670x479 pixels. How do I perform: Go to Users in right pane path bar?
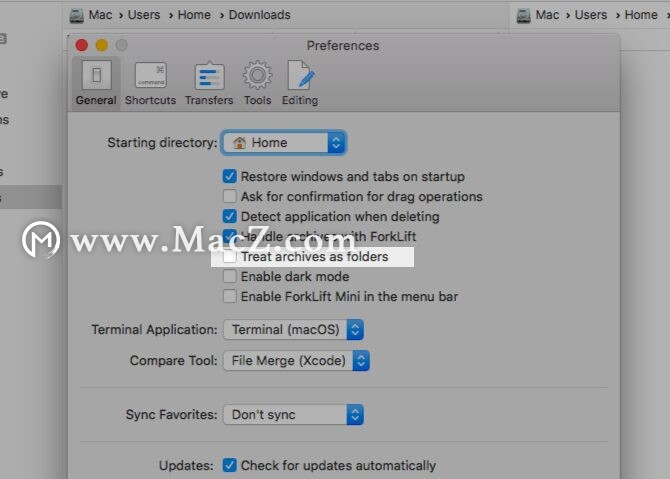591,15
